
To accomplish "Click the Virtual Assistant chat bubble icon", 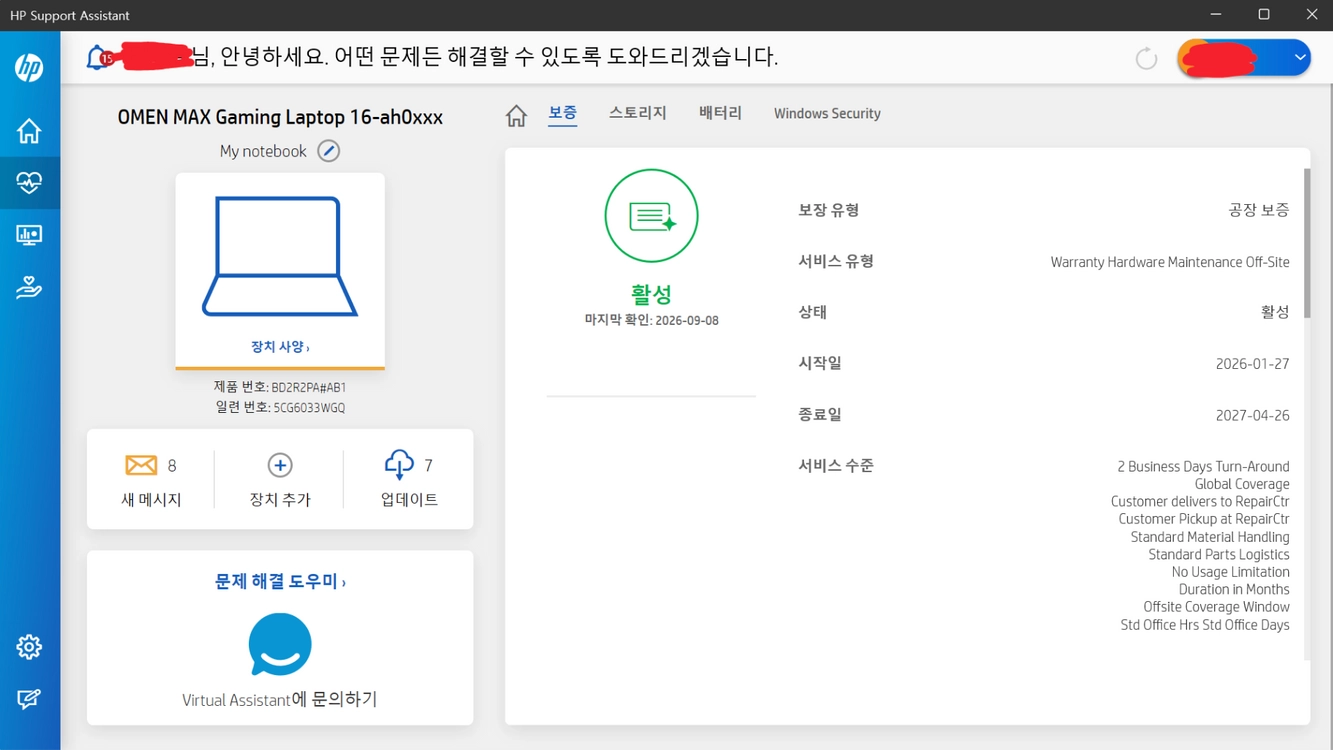I will point(280,645).
